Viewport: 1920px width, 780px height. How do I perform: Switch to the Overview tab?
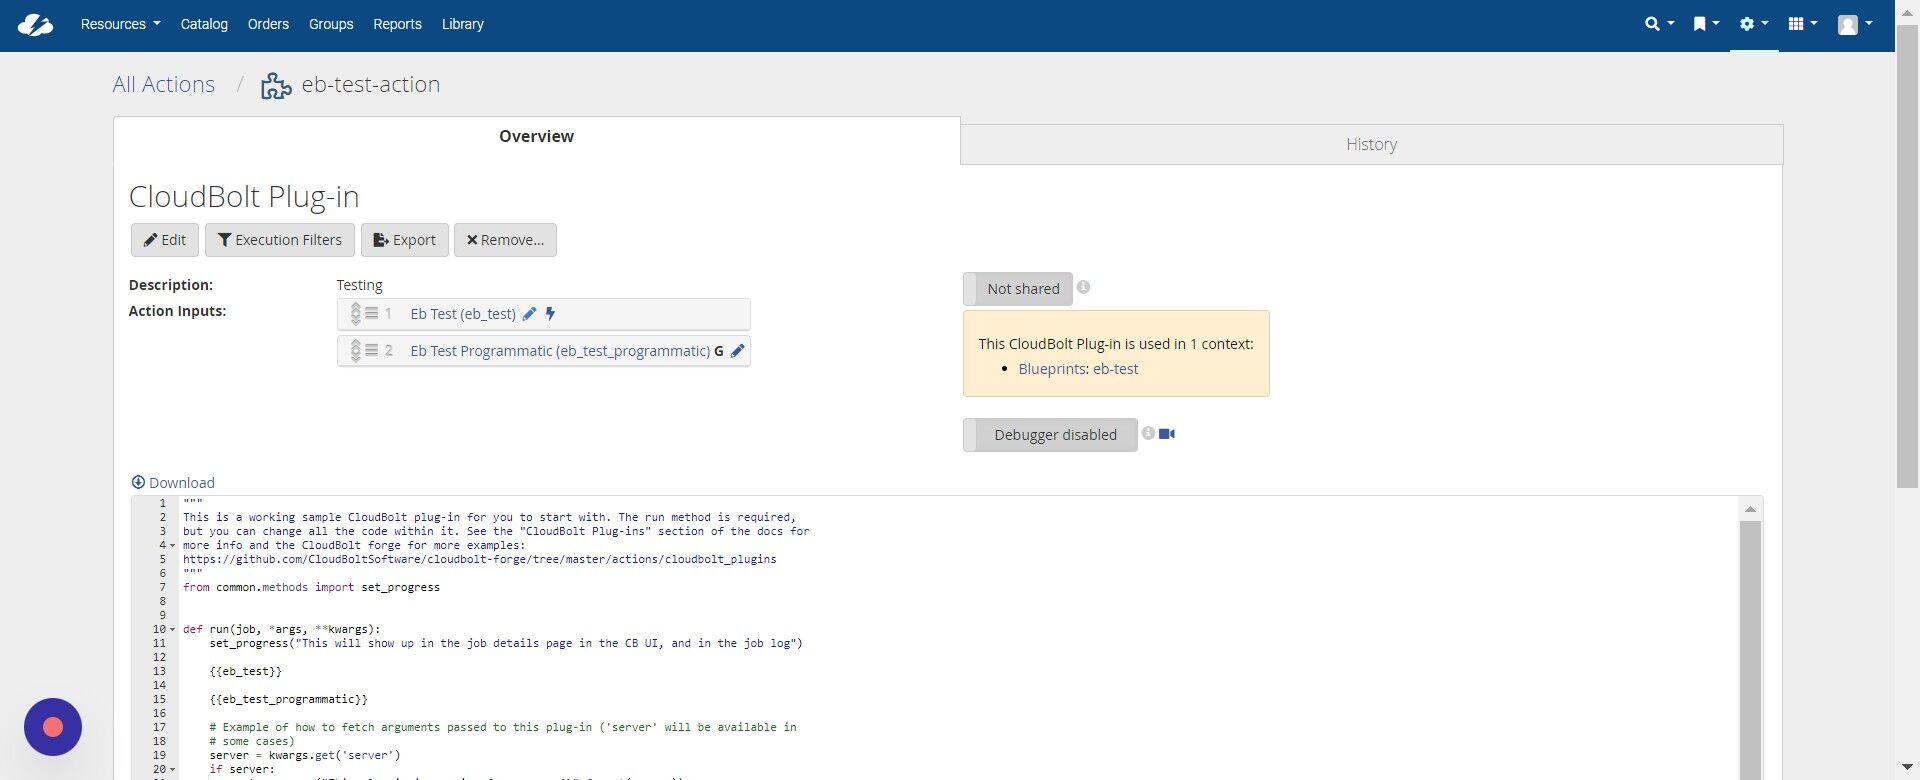pyautogui.click(x=536, y=137)
